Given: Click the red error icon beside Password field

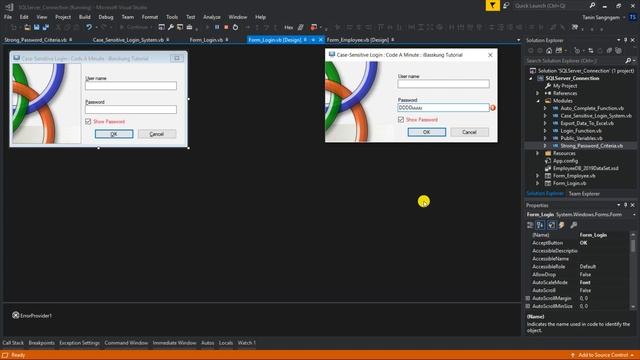Looking at the screenshot, I should click(493, 108).
